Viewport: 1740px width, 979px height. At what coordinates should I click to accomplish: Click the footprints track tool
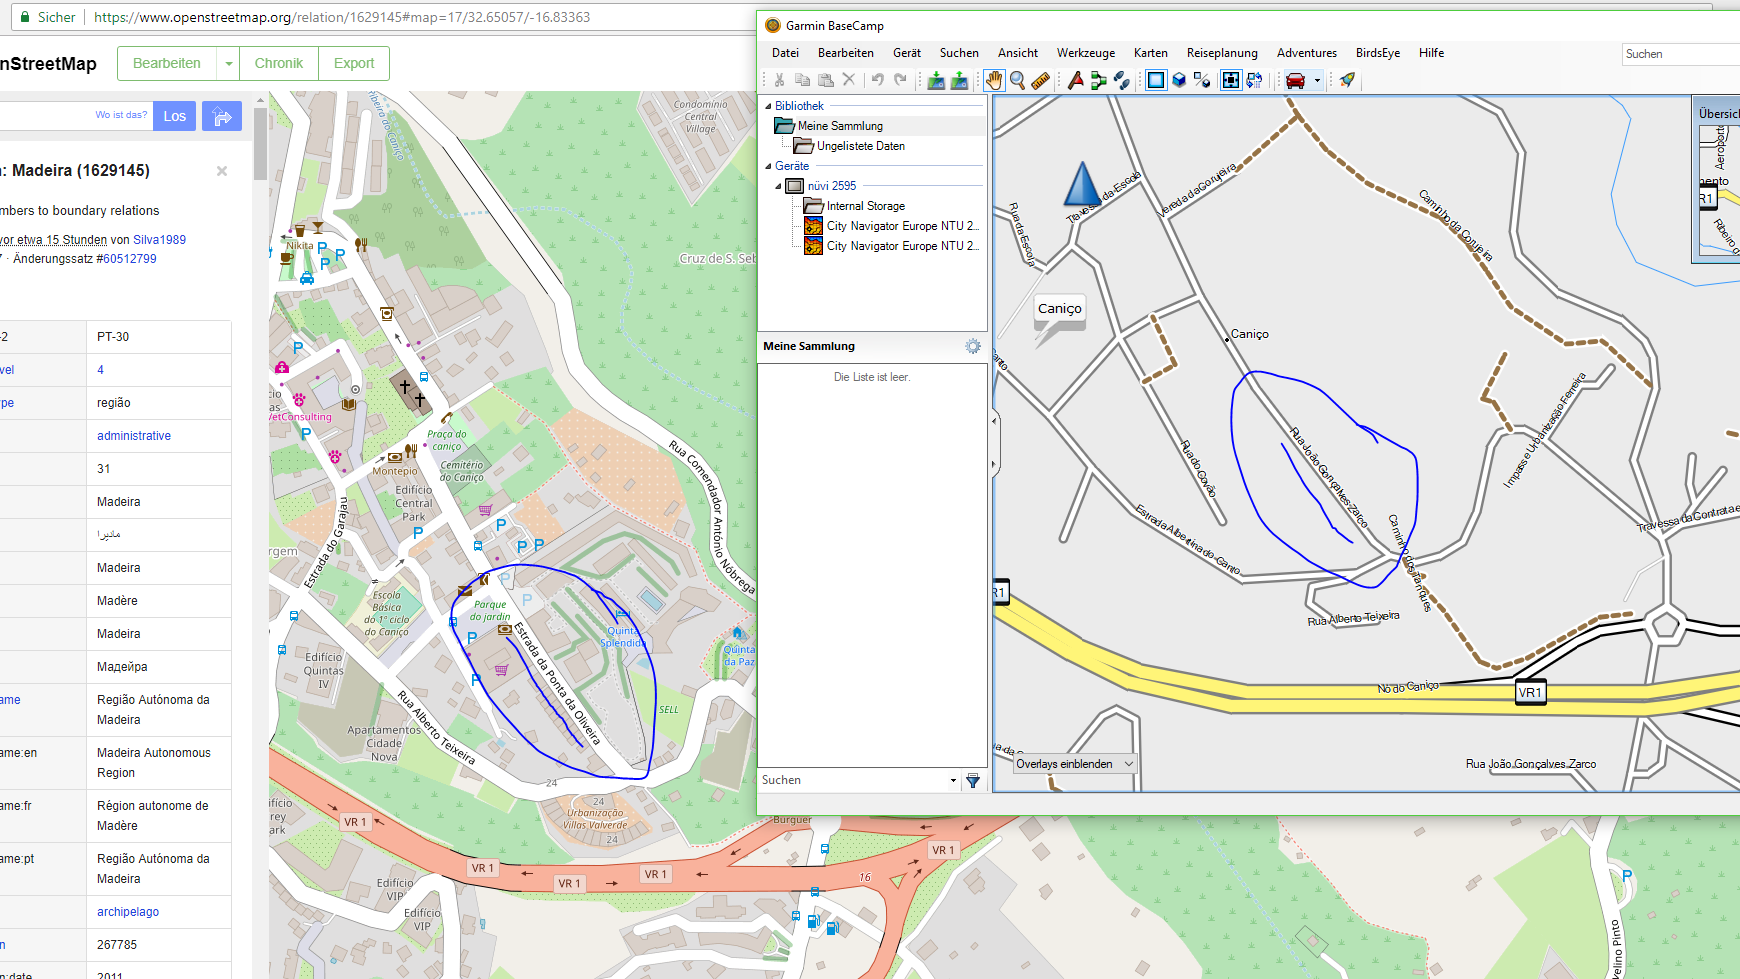(x=1121, y=80)
